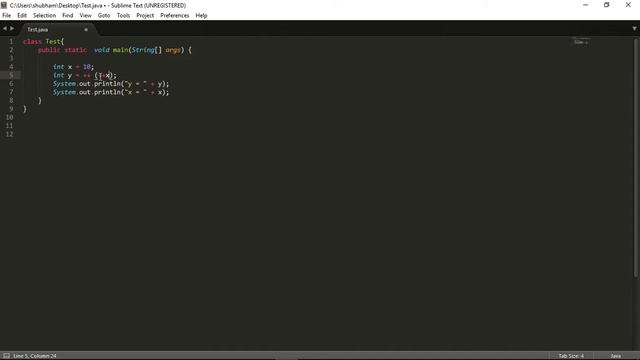Open the File menu
The width and height of the screenshot is (640, 360).
7,16
